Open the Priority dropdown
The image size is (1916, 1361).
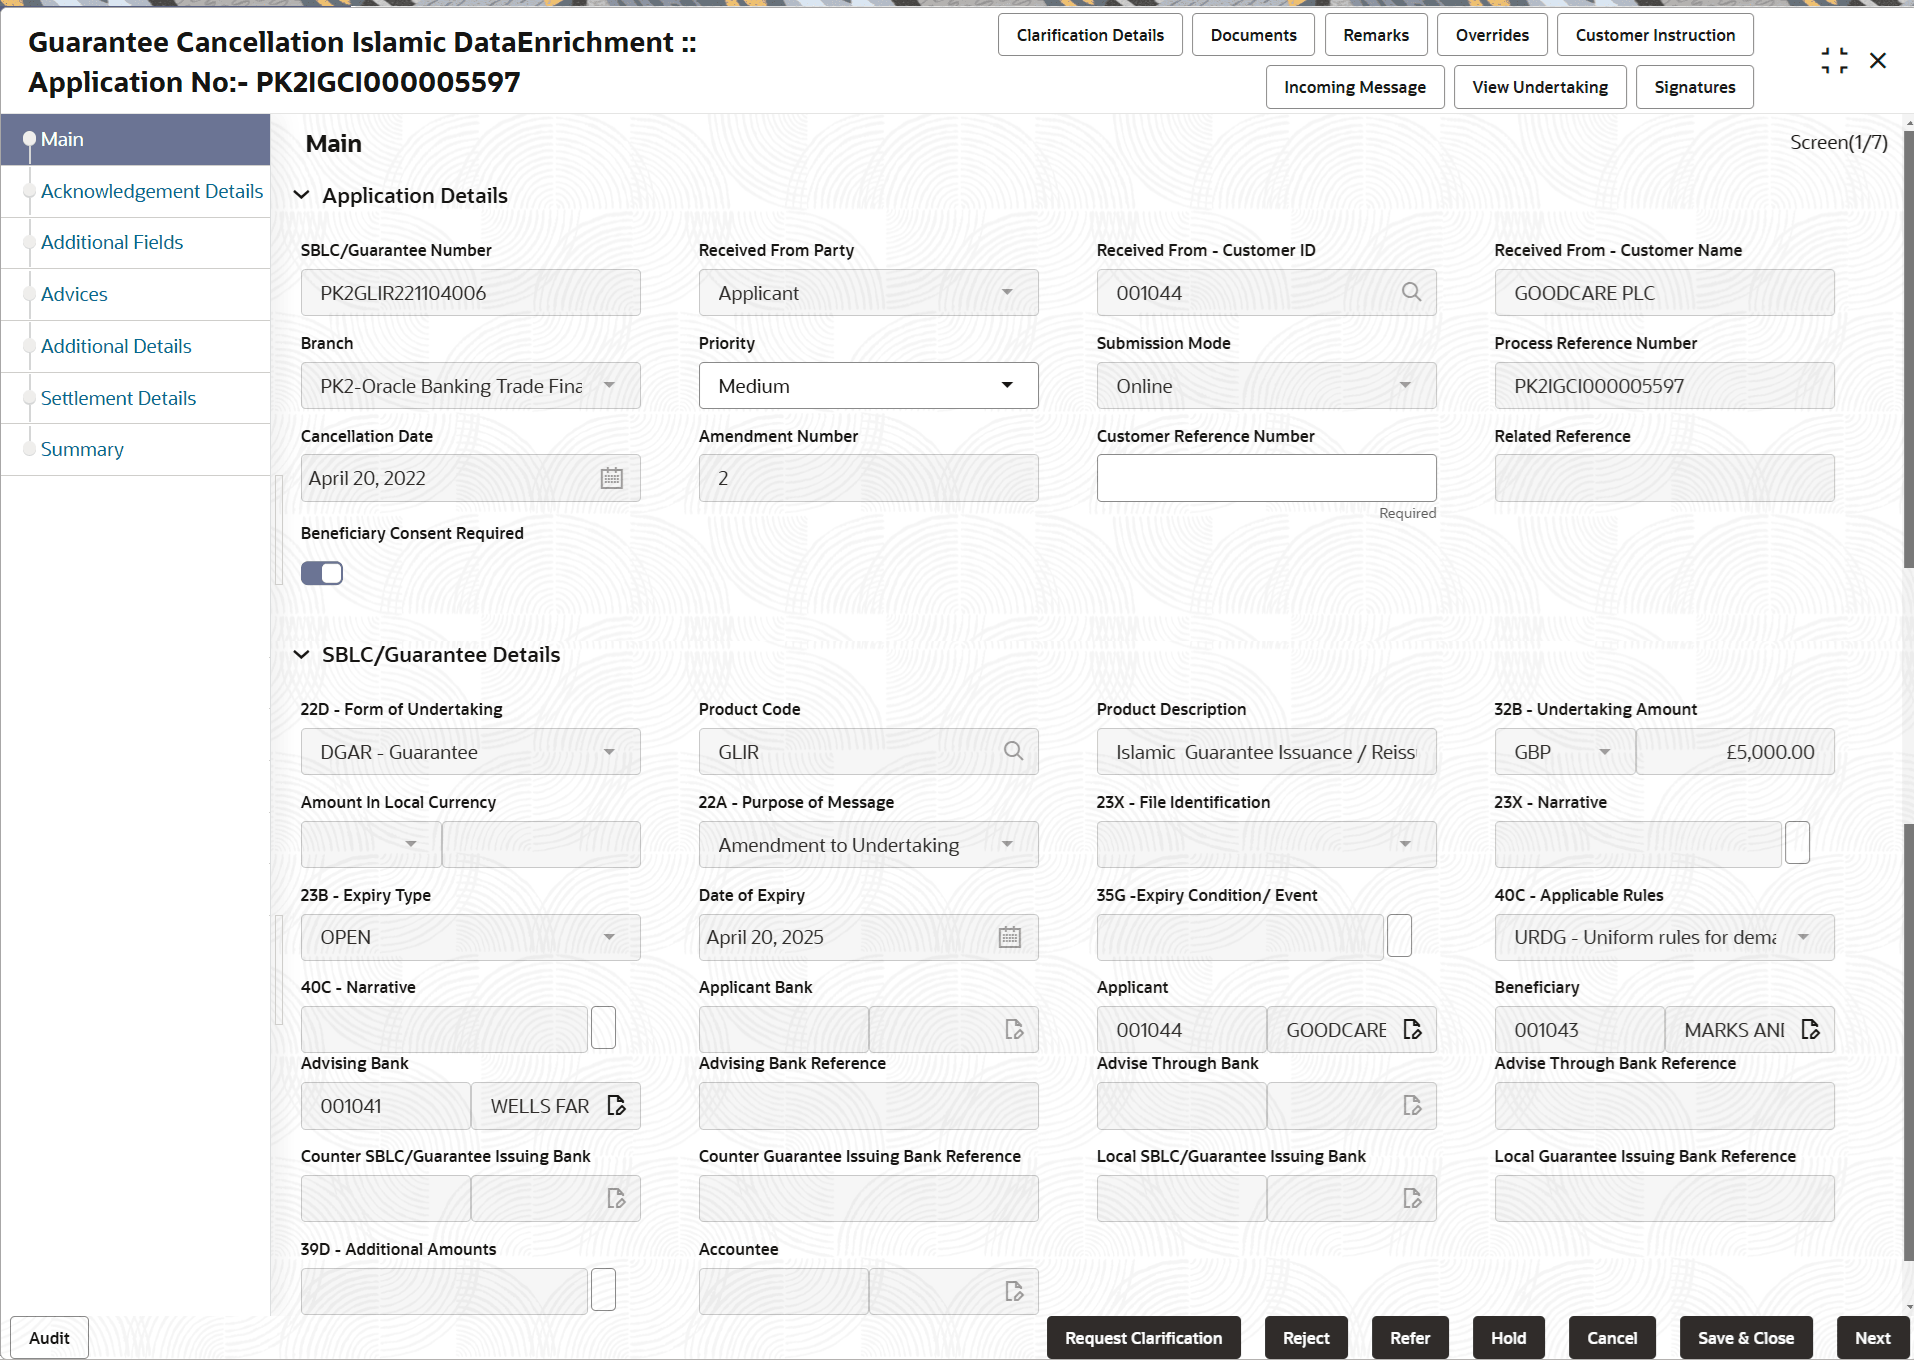pos(1005,385)
